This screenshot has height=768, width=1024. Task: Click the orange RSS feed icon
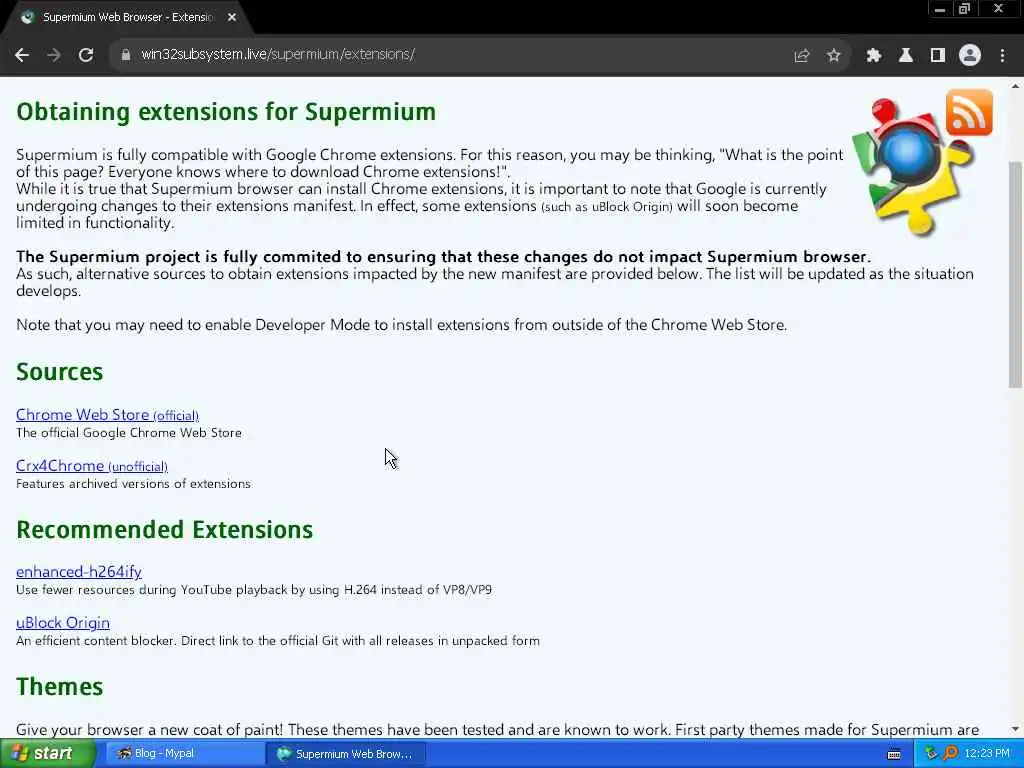click(x=969, y=112)
